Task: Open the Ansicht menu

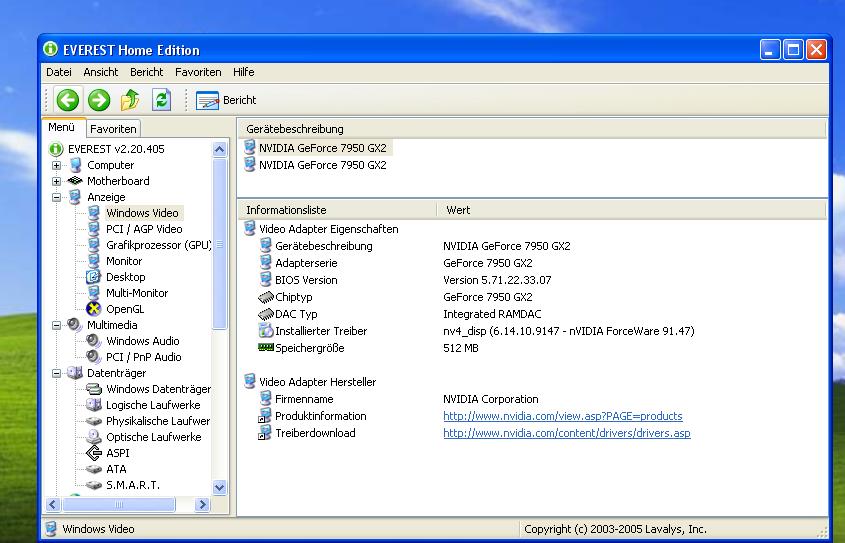Action: tap(101, 72)
